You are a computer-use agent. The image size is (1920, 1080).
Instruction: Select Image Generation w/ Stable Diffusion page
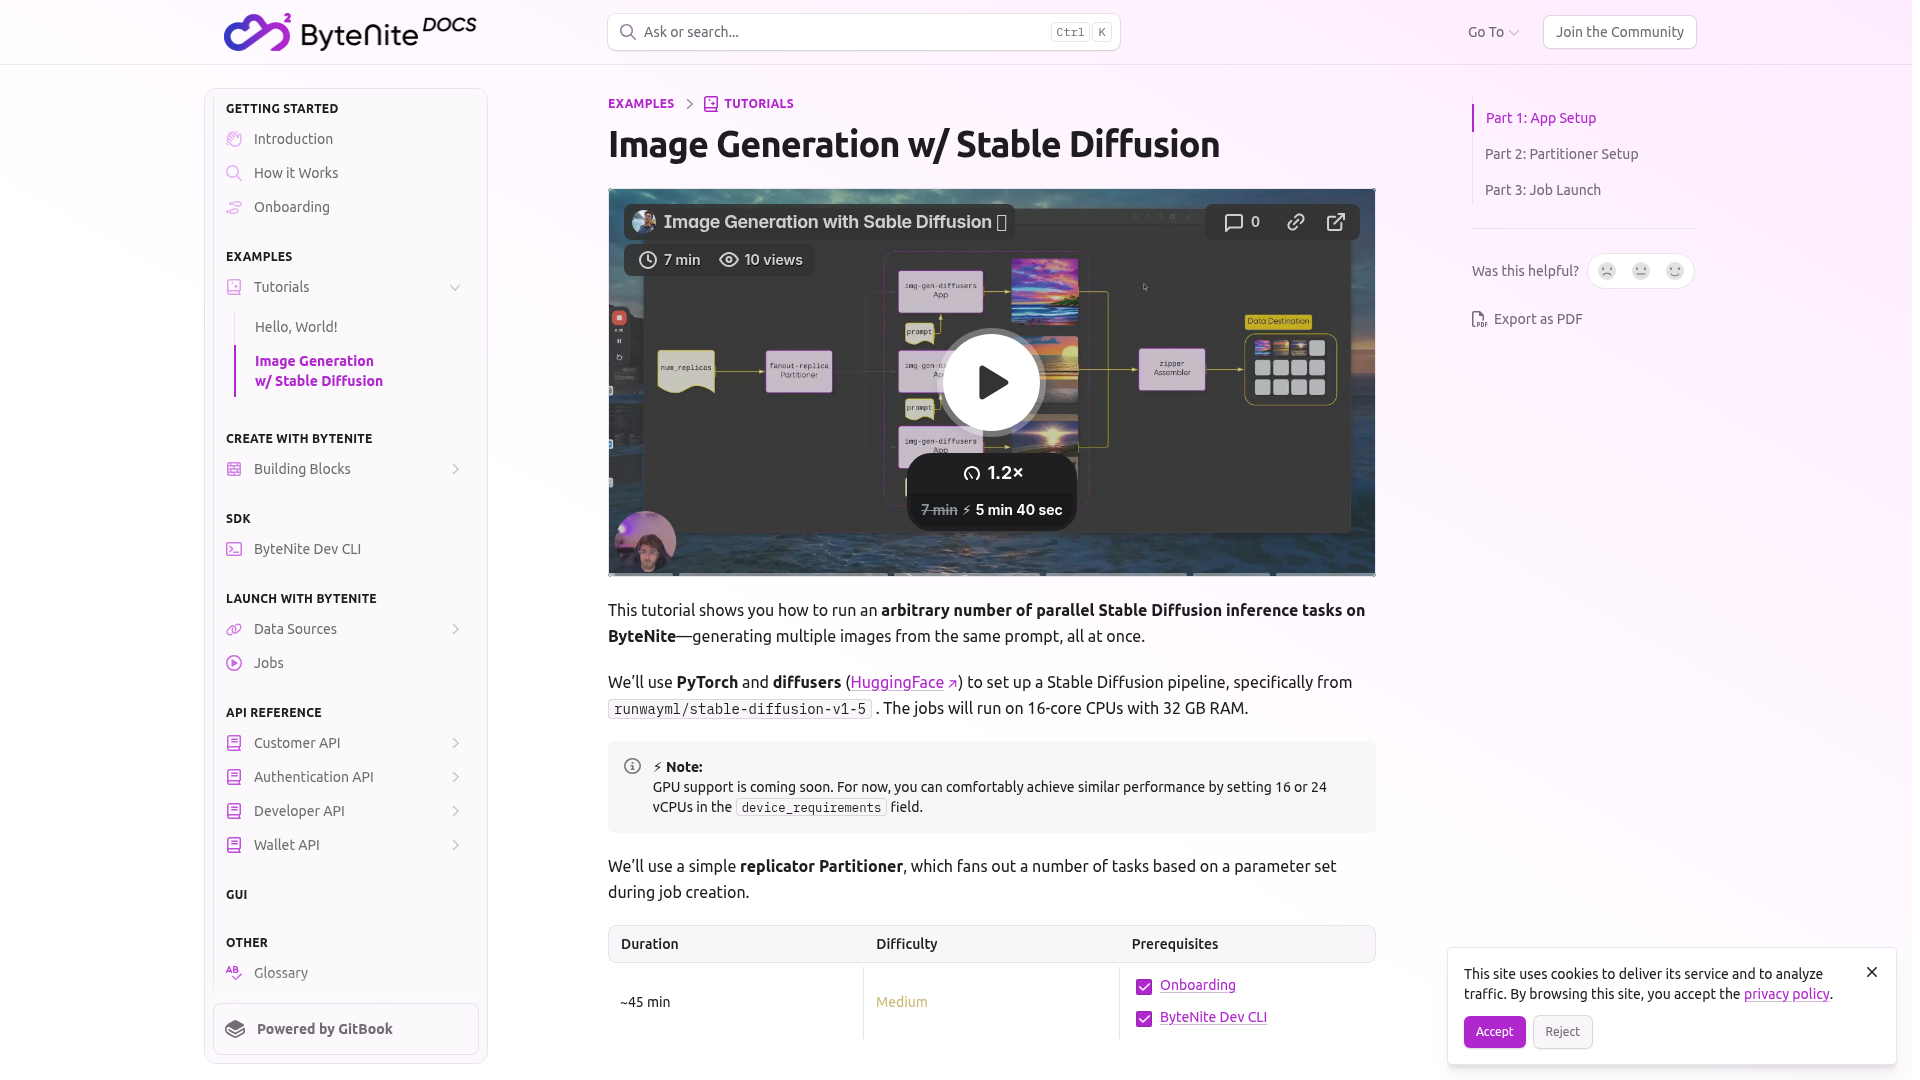[319, 371]
